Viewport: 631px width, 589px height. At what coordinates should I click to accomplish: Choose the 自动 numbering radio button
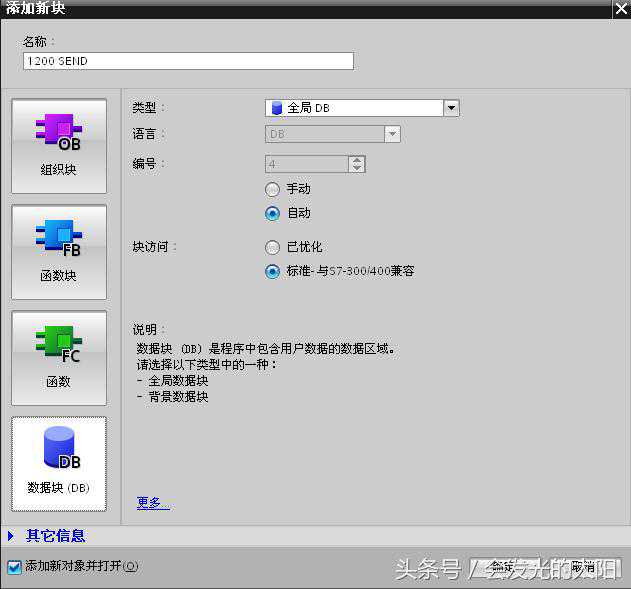click(273, 213)
